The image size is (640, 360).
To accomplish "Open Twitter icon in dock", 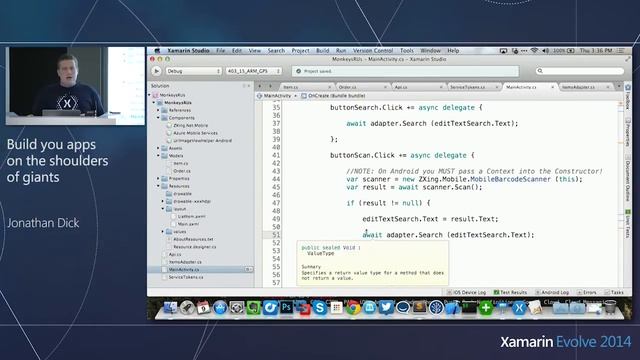I will click(x=386, y=307).
